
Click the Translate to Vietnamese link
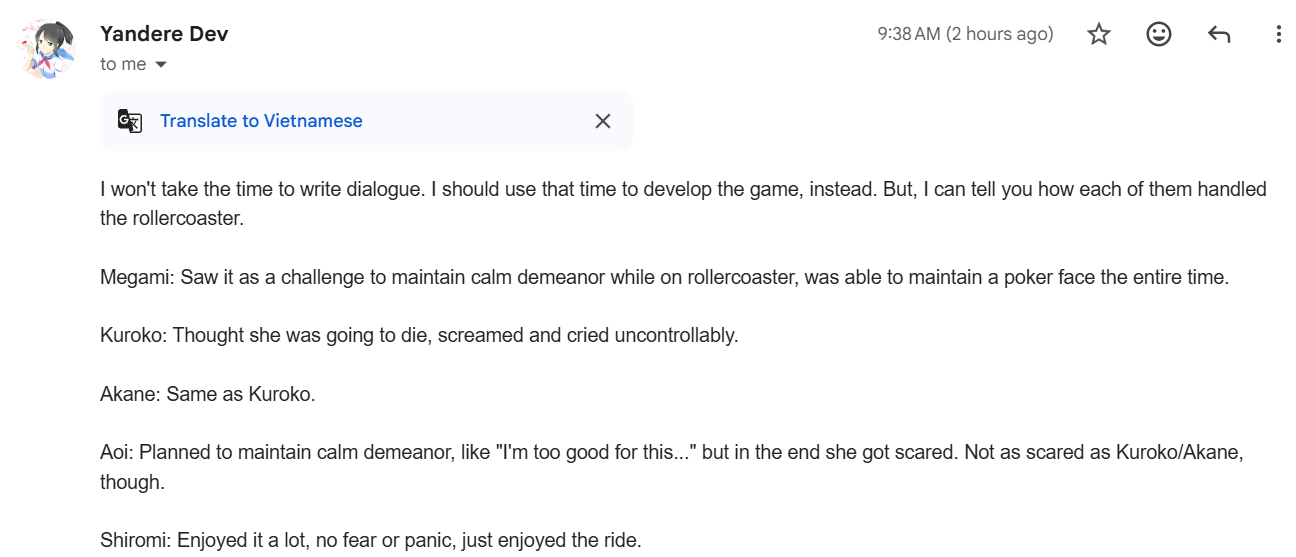(x=261, y=121)
